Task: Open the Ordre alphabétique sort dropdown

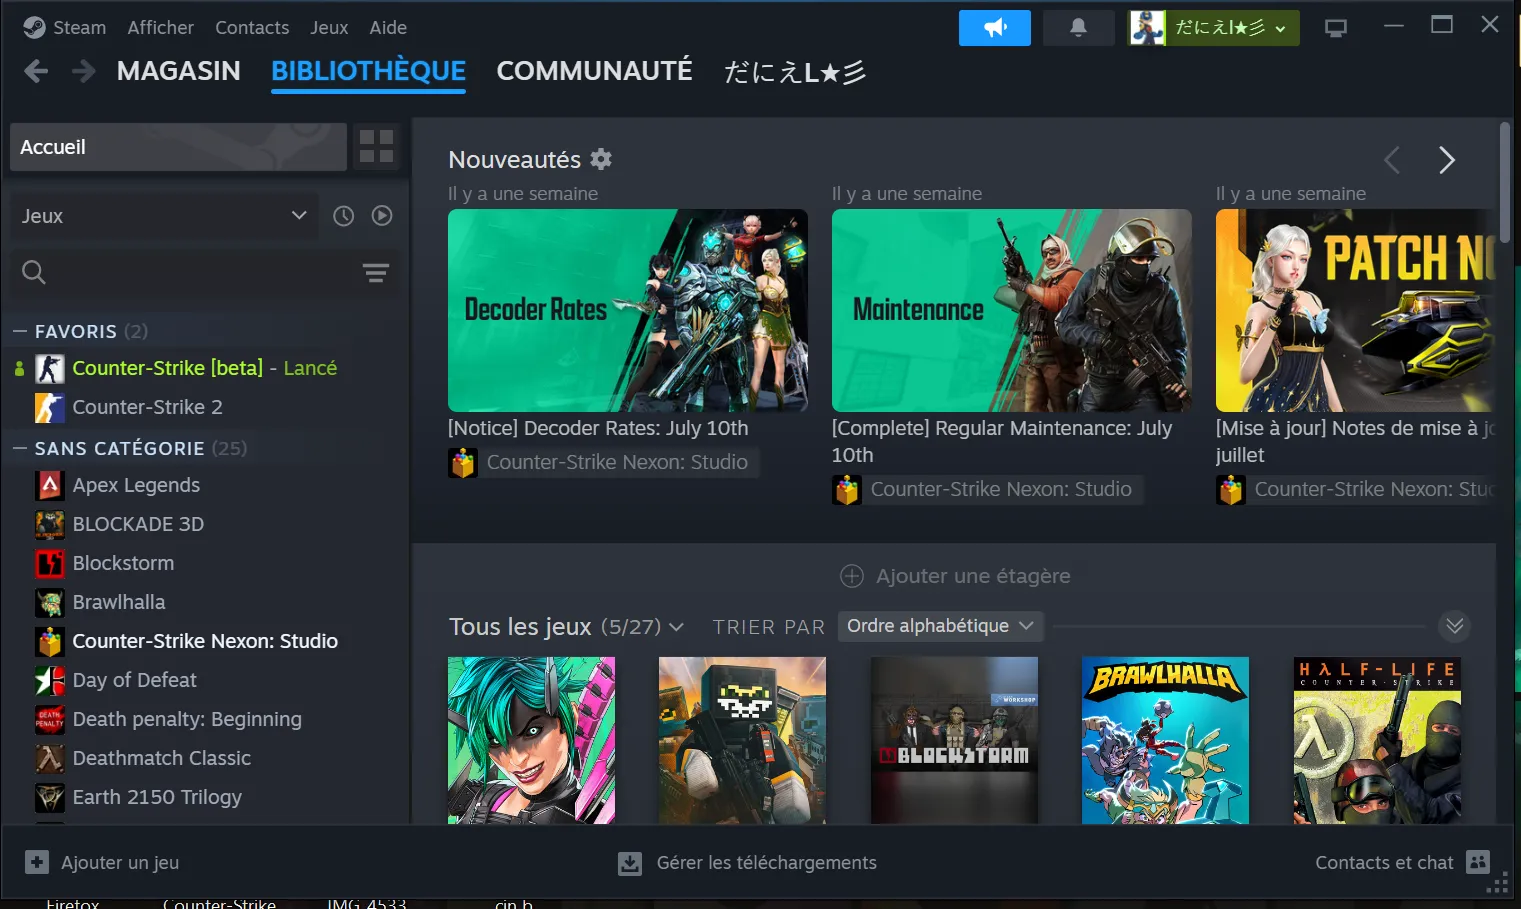Action: tap(941, 626)
